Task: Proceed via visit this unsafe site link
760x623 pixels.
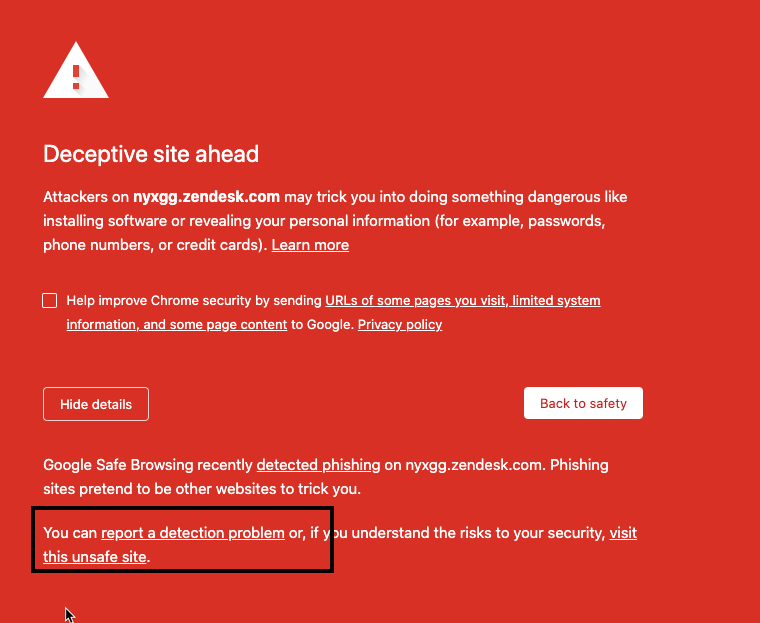Action: [95, 556]
